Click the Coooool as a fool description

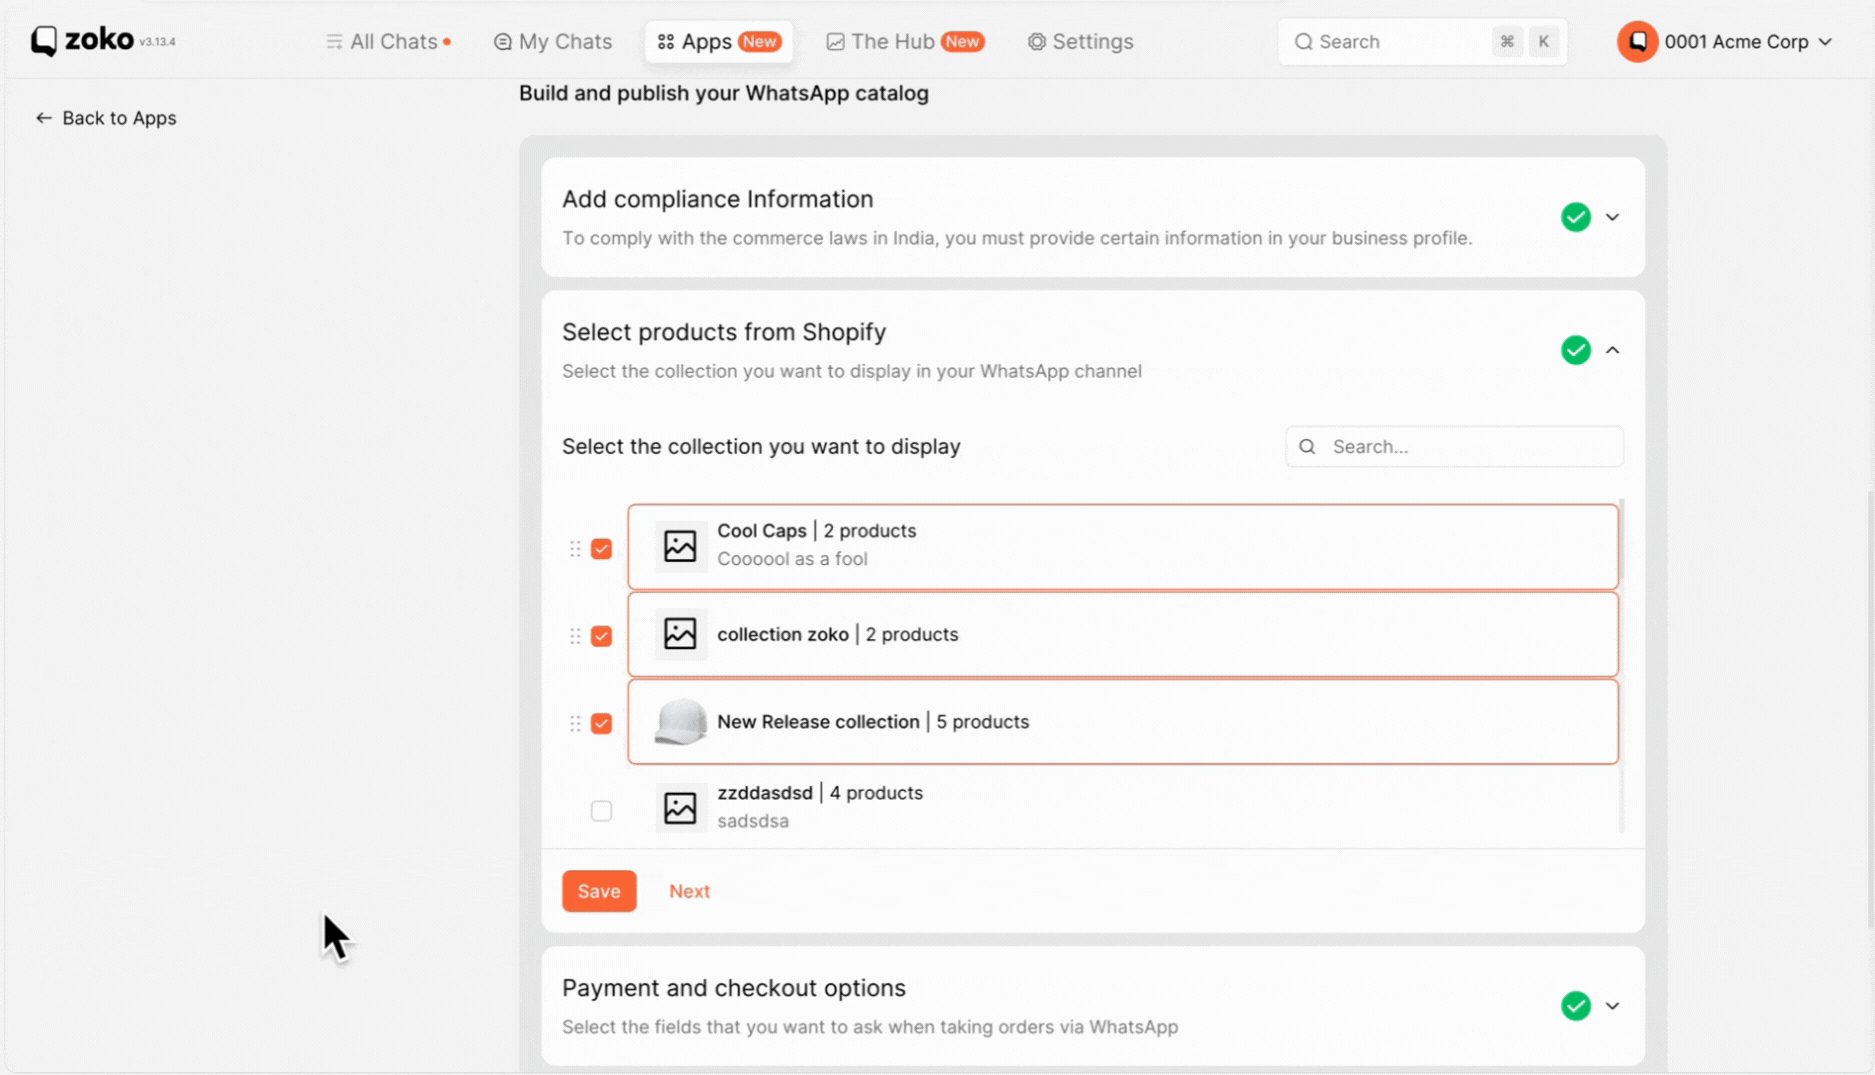click(x=792, y=558)
